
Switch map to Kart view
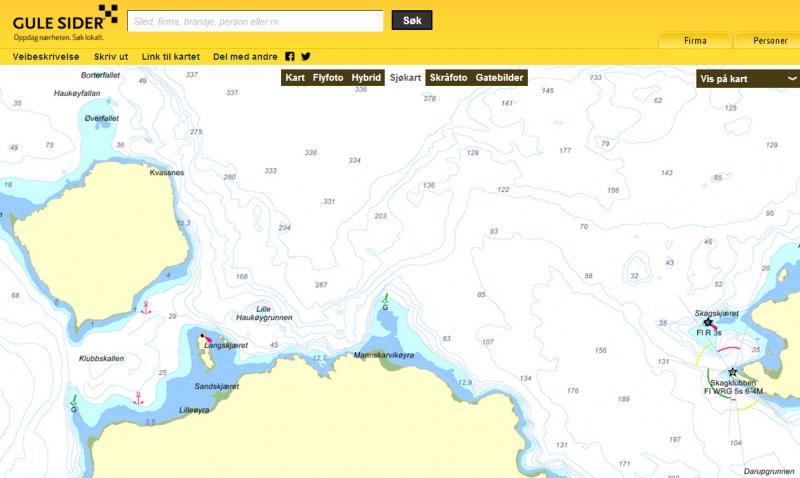pos(295,77)
